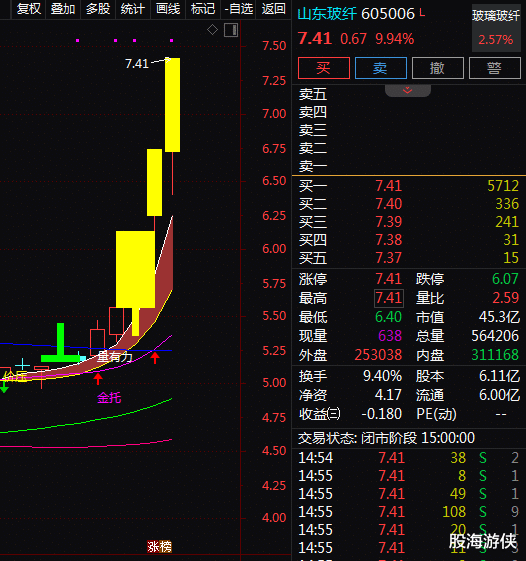Select the 叠加 overlay toolbar item

(63, 9)
